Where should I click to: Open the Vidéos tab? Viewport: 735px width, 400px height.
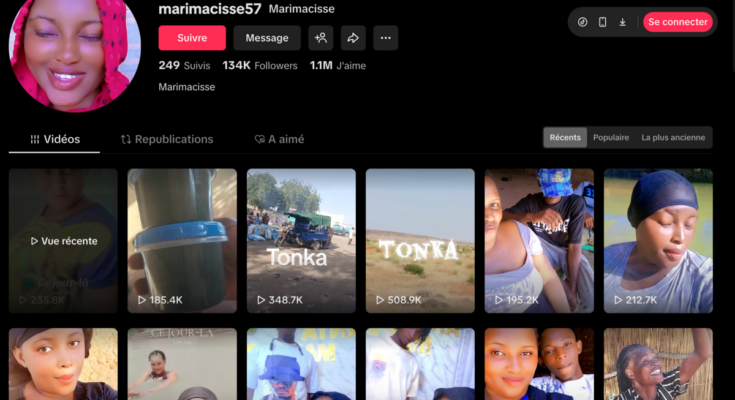[54, 139]
